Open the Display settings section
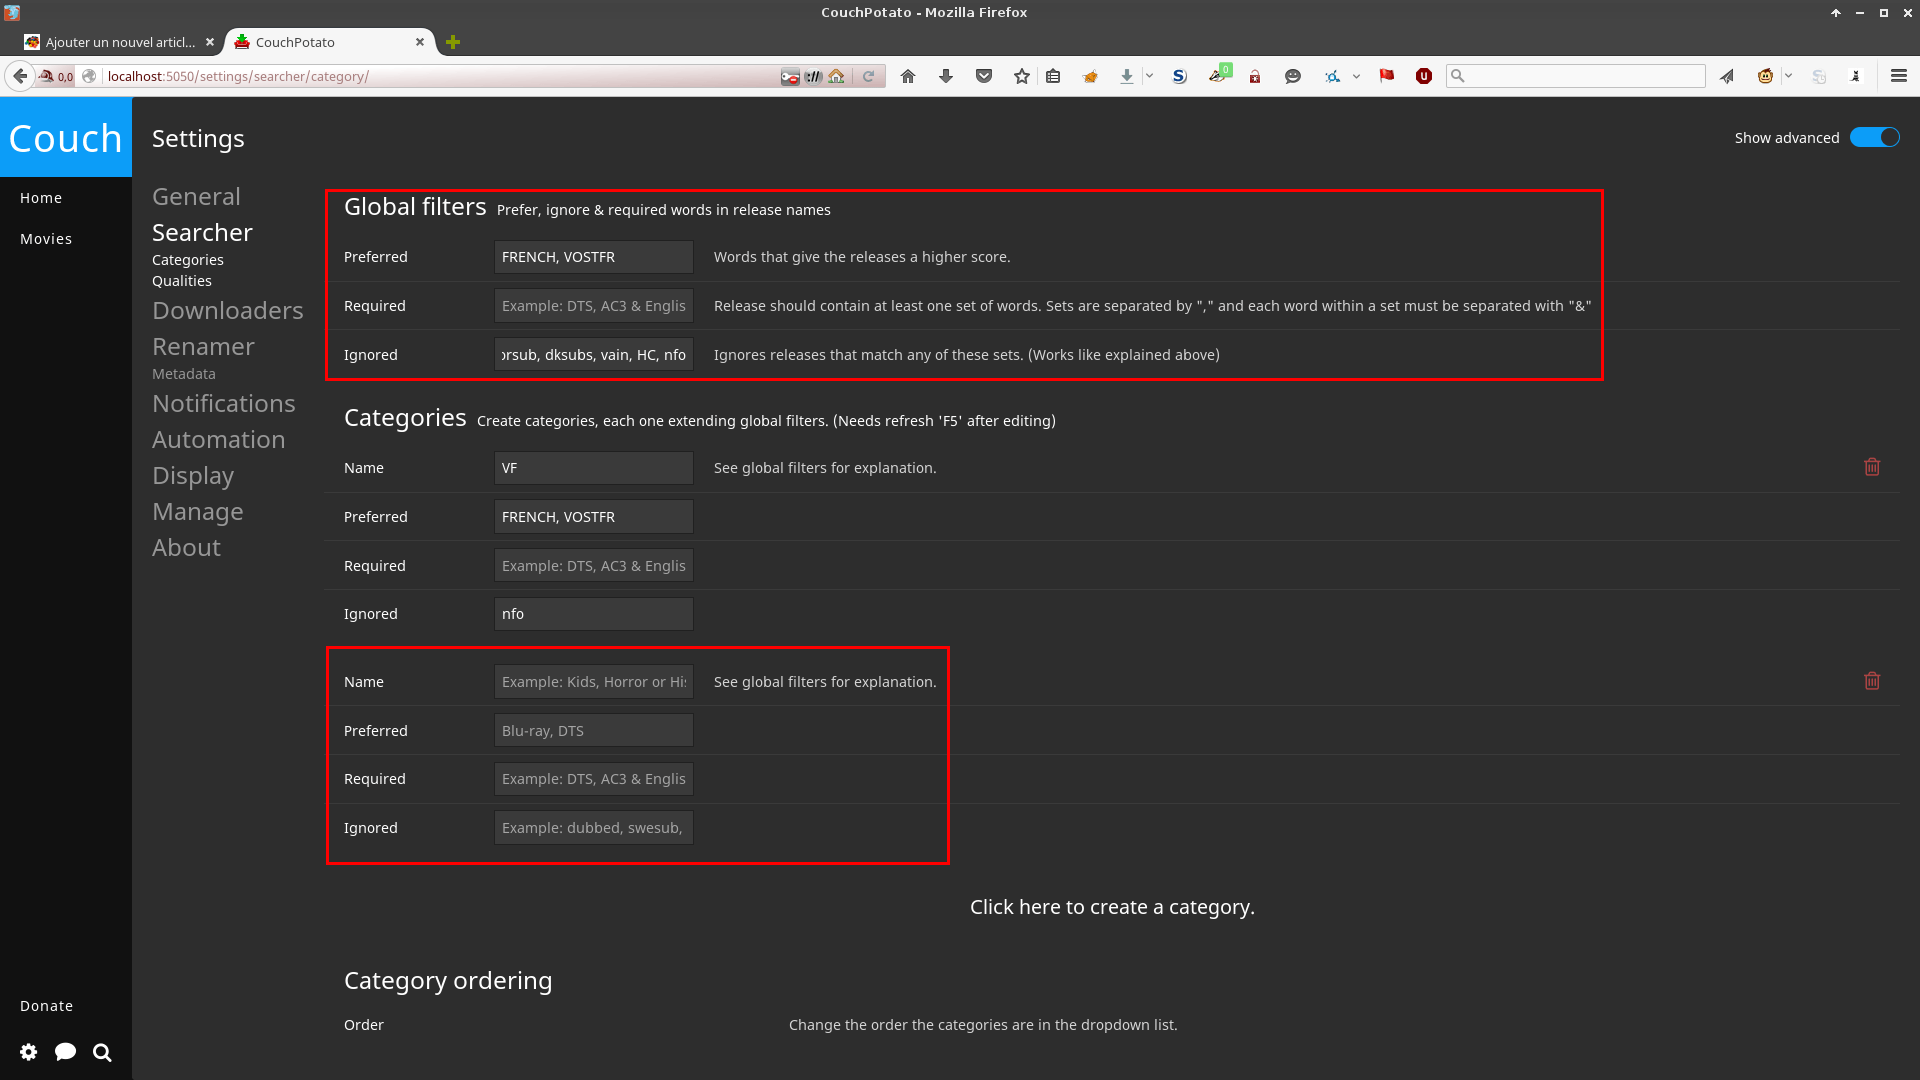 coord(193,476)
